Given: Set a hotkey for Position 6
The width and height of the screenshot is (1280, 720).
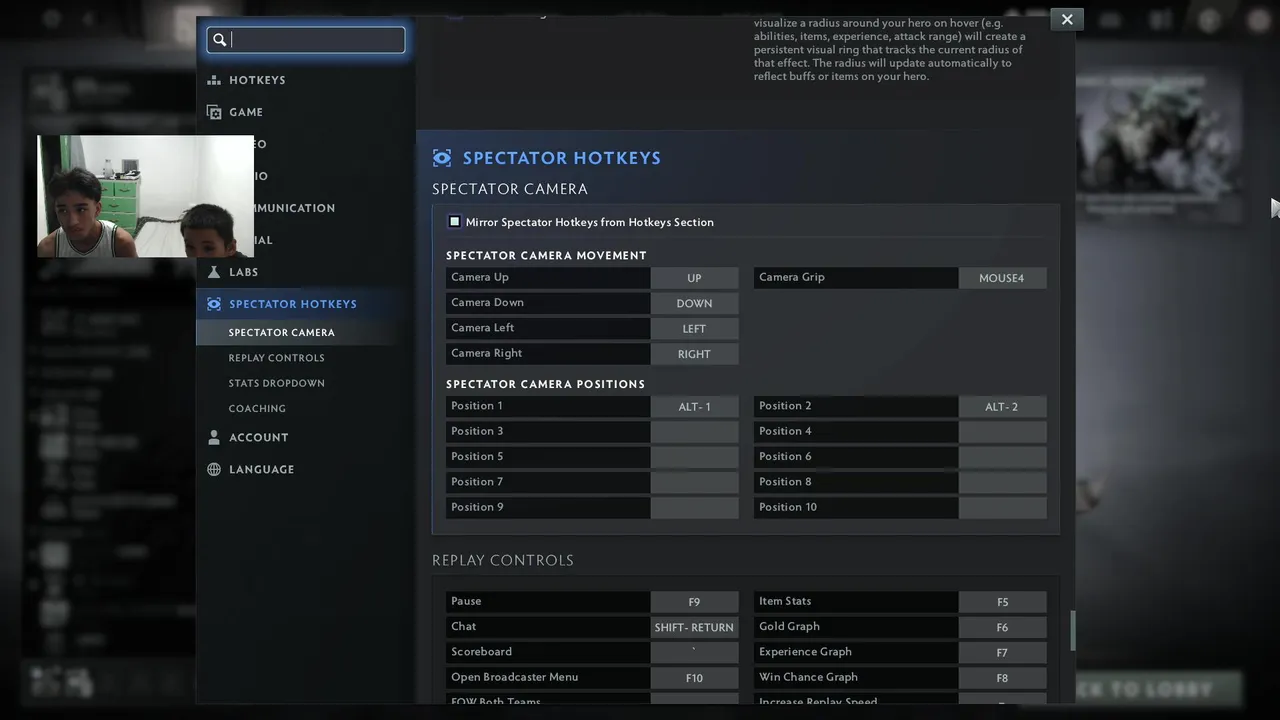Looking at the screenshot, I should 1002,457.
